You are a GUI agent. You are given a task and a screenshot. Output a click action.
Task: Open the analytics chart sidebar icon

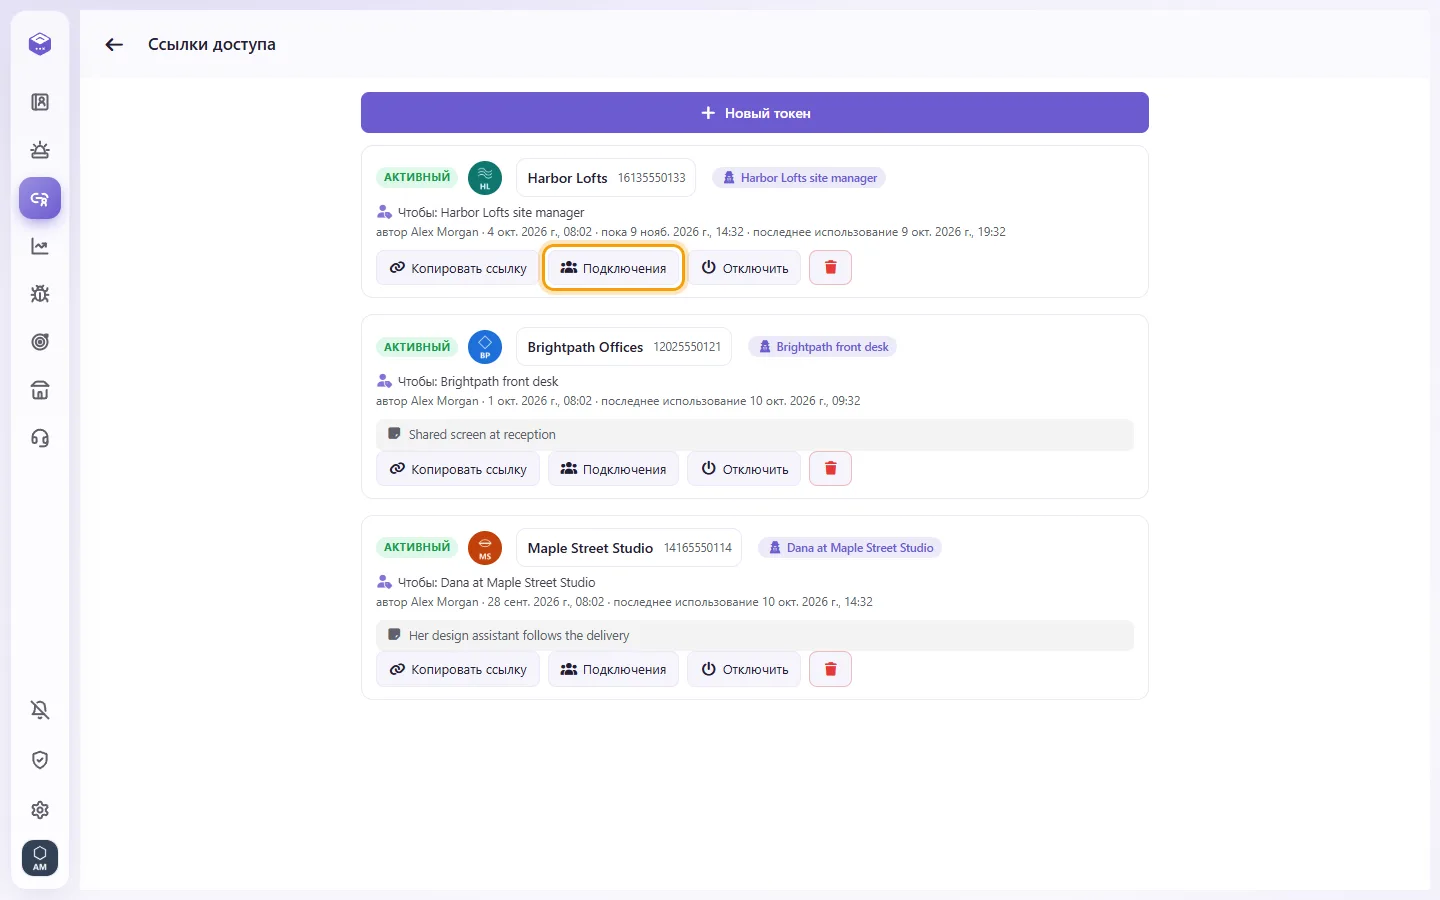[40, 246]
